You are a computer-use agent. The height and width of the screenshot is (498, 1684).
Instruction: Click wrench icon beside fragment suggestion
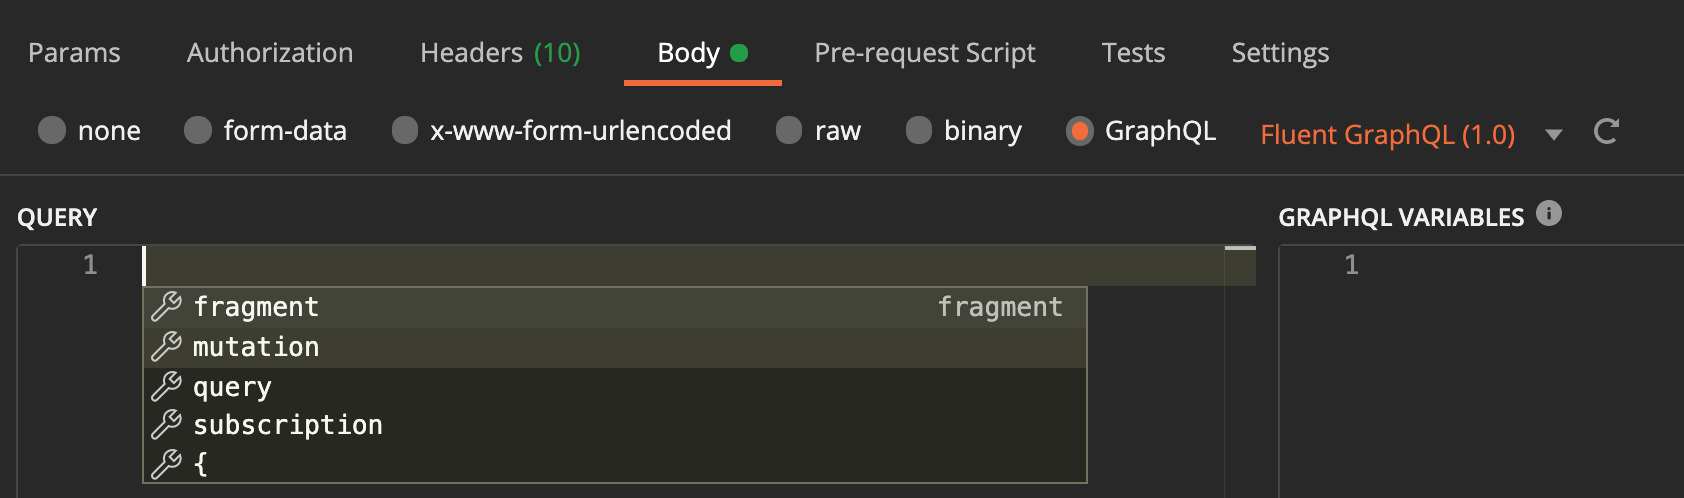166,307
